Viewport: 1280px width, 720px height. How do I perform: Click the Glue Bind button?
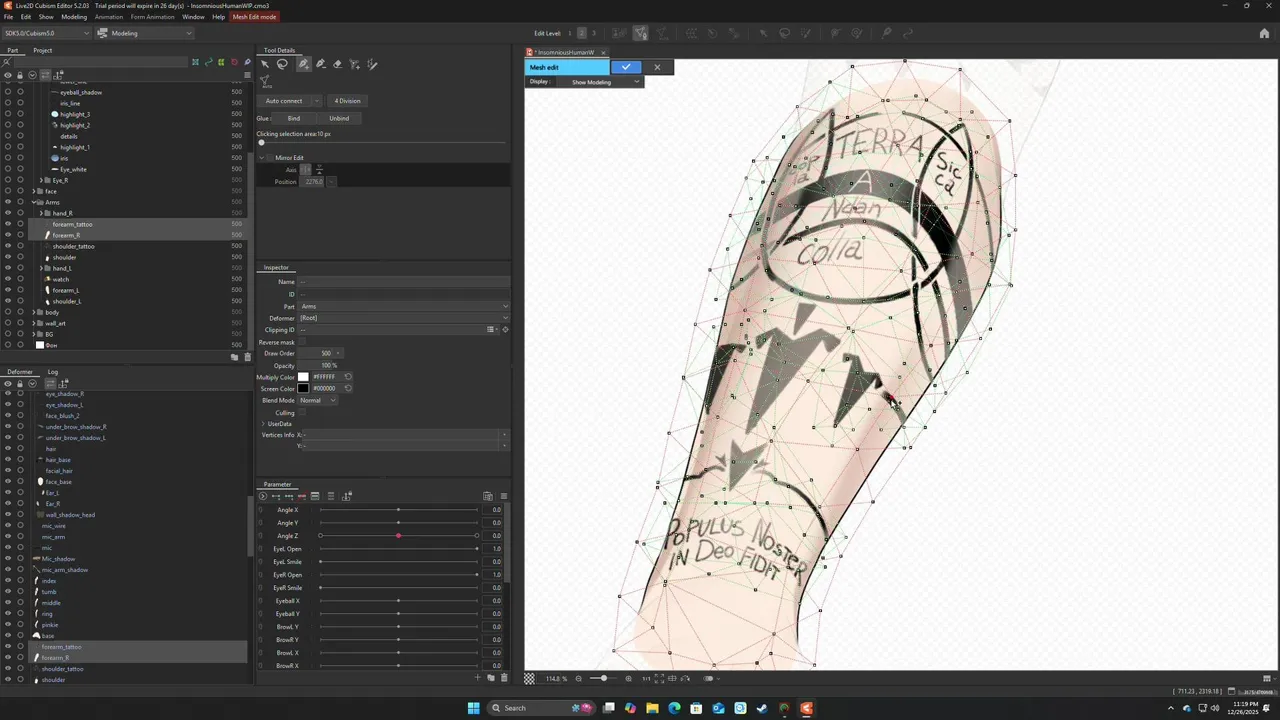pos(294,118)
